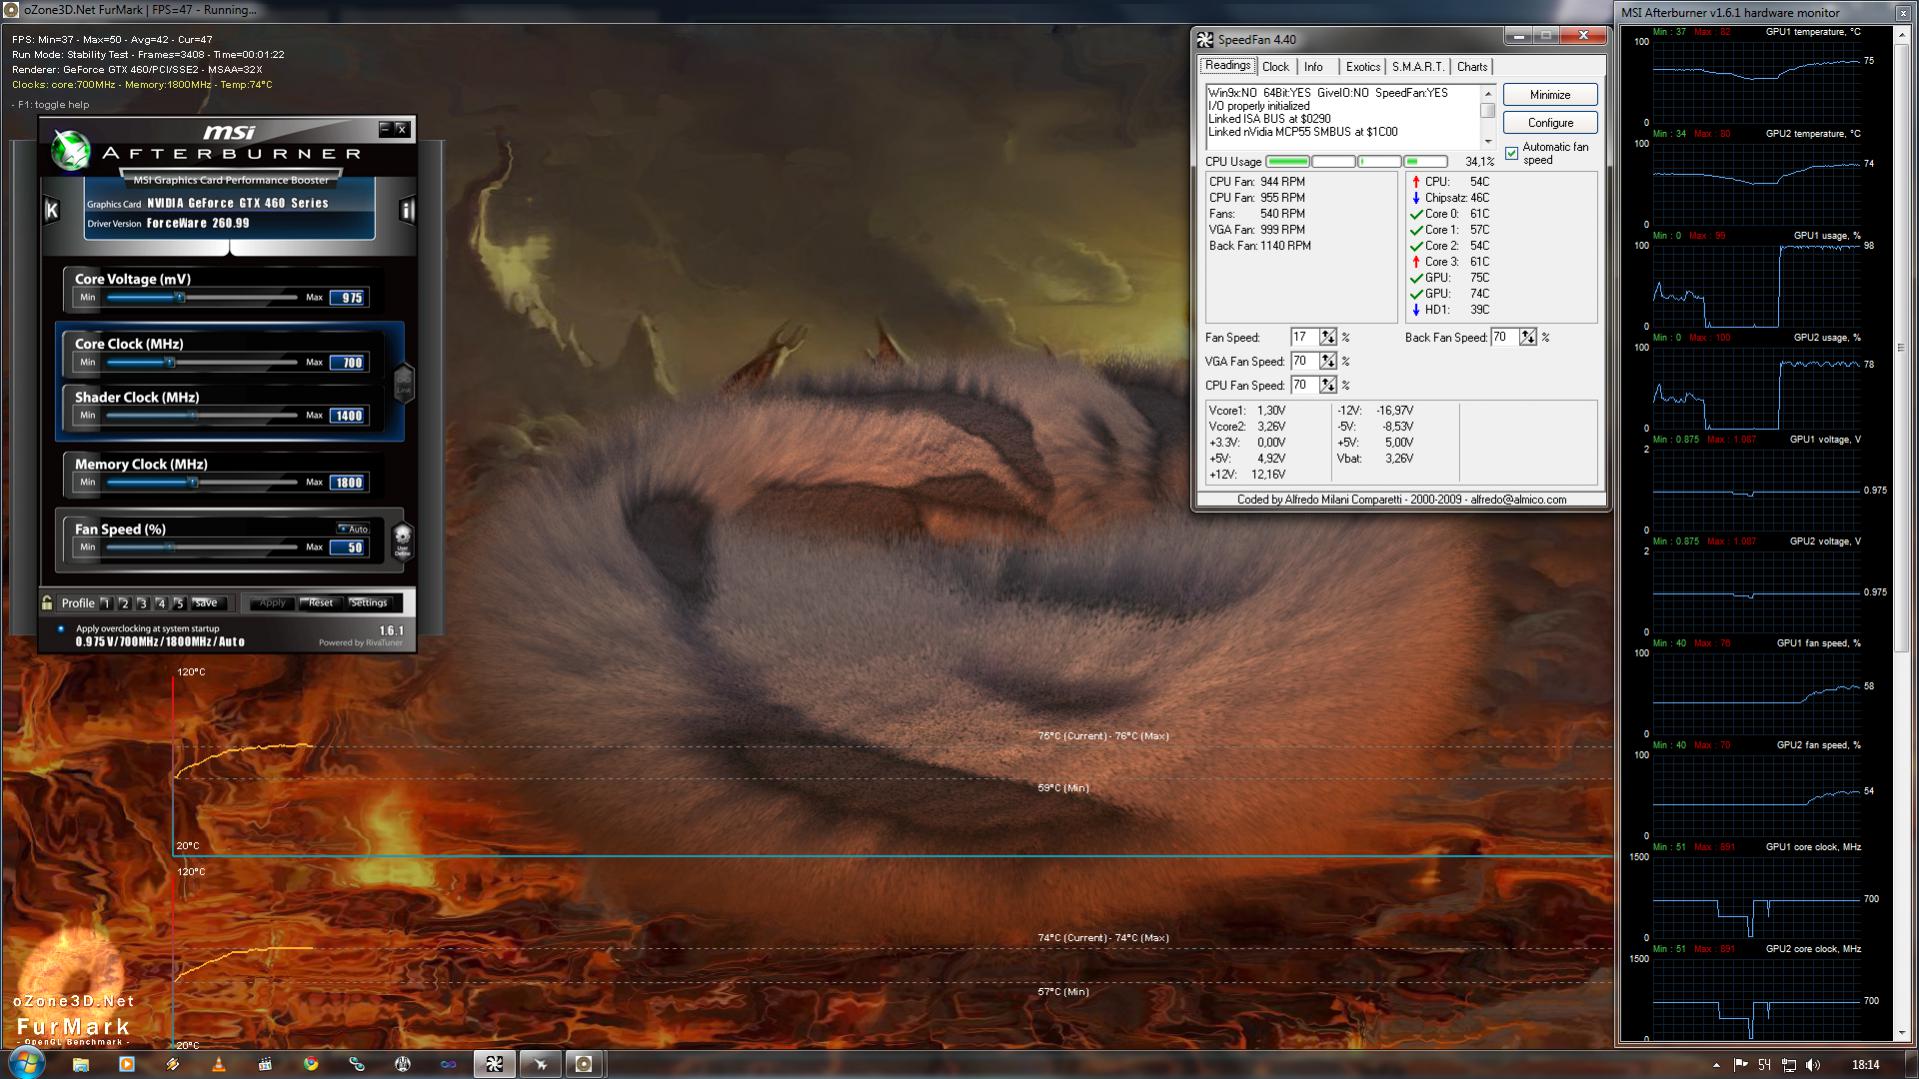Click the fan User Define gear icon
Viewport: 1919px width, 1079px height.
(x=402, y=540)
